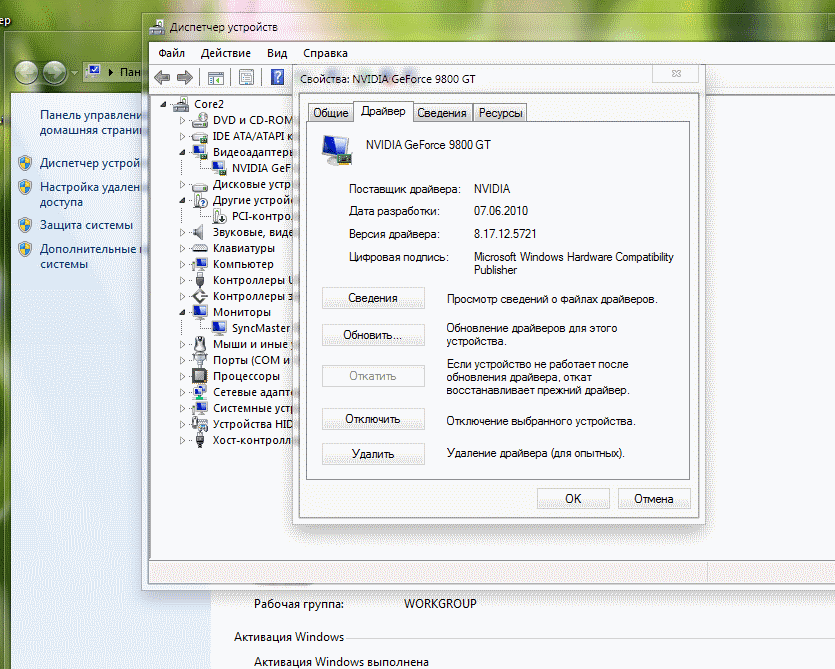Click the blue Help question mark toolbar icon
This screenshot has width=835, height=669.
[277, 77]
